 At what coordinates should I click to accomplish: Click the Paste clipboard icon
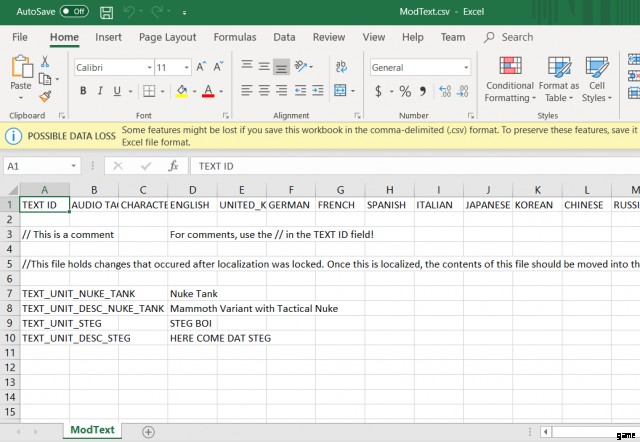(21, 69)
